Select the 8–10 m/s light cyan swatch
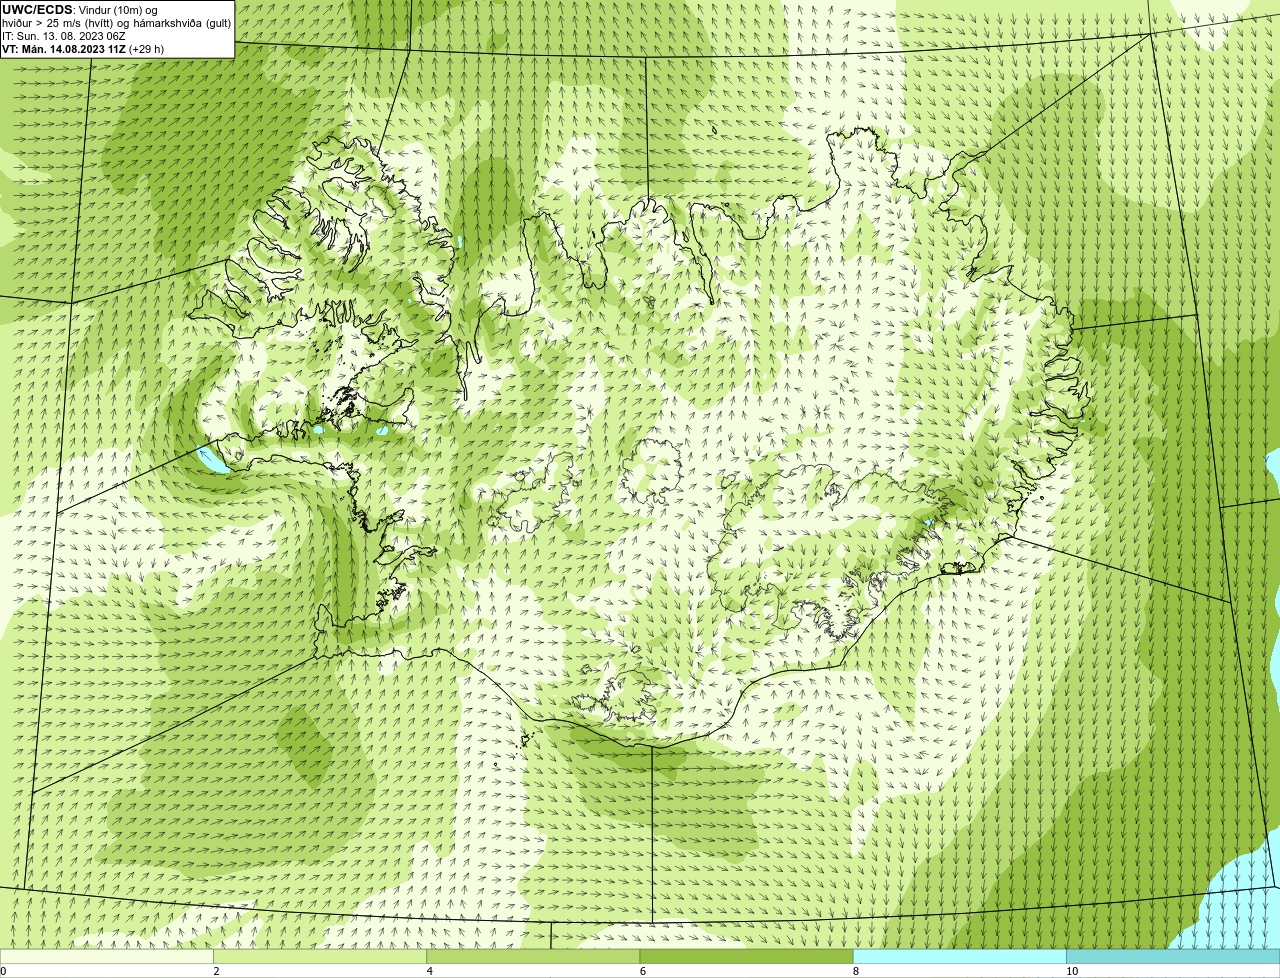Image resolution: width=1280 pixels, height=978 pixels. coord(960,957)
